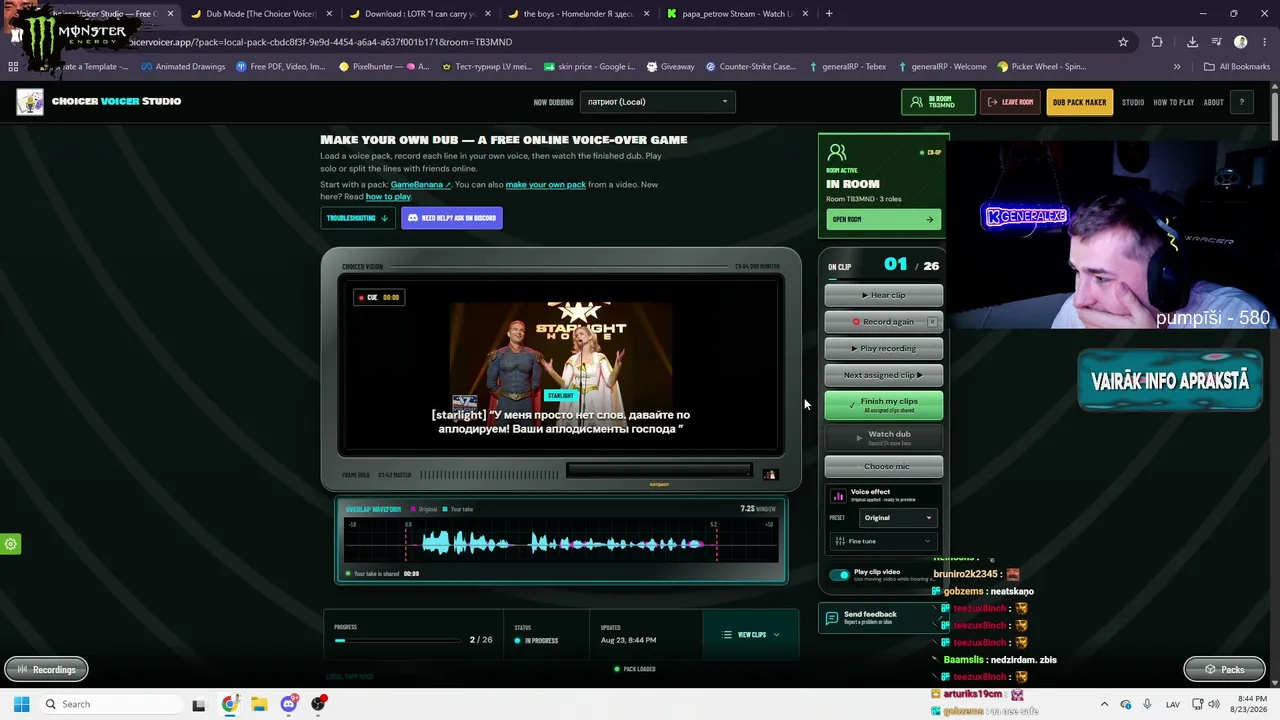1280x720 pixels.
Task: Open the browser Extensions puzzle icon
Action: pos(1157,42)
